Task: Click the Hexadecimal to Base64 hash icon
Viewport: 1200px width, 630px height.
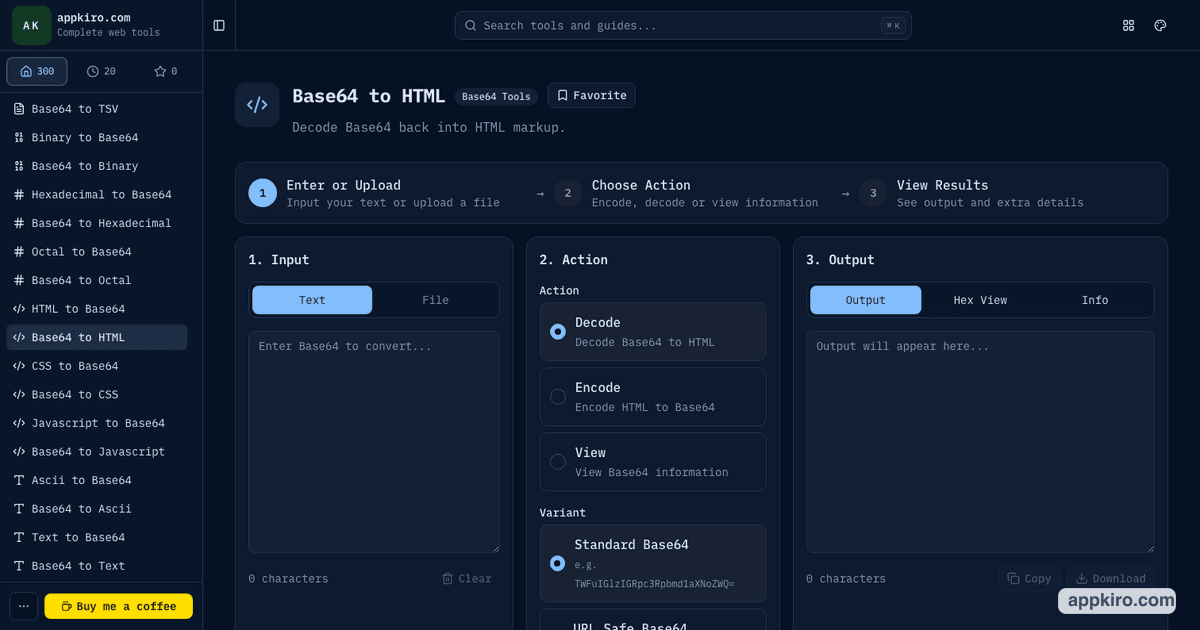Action: [x=19, y=194]
